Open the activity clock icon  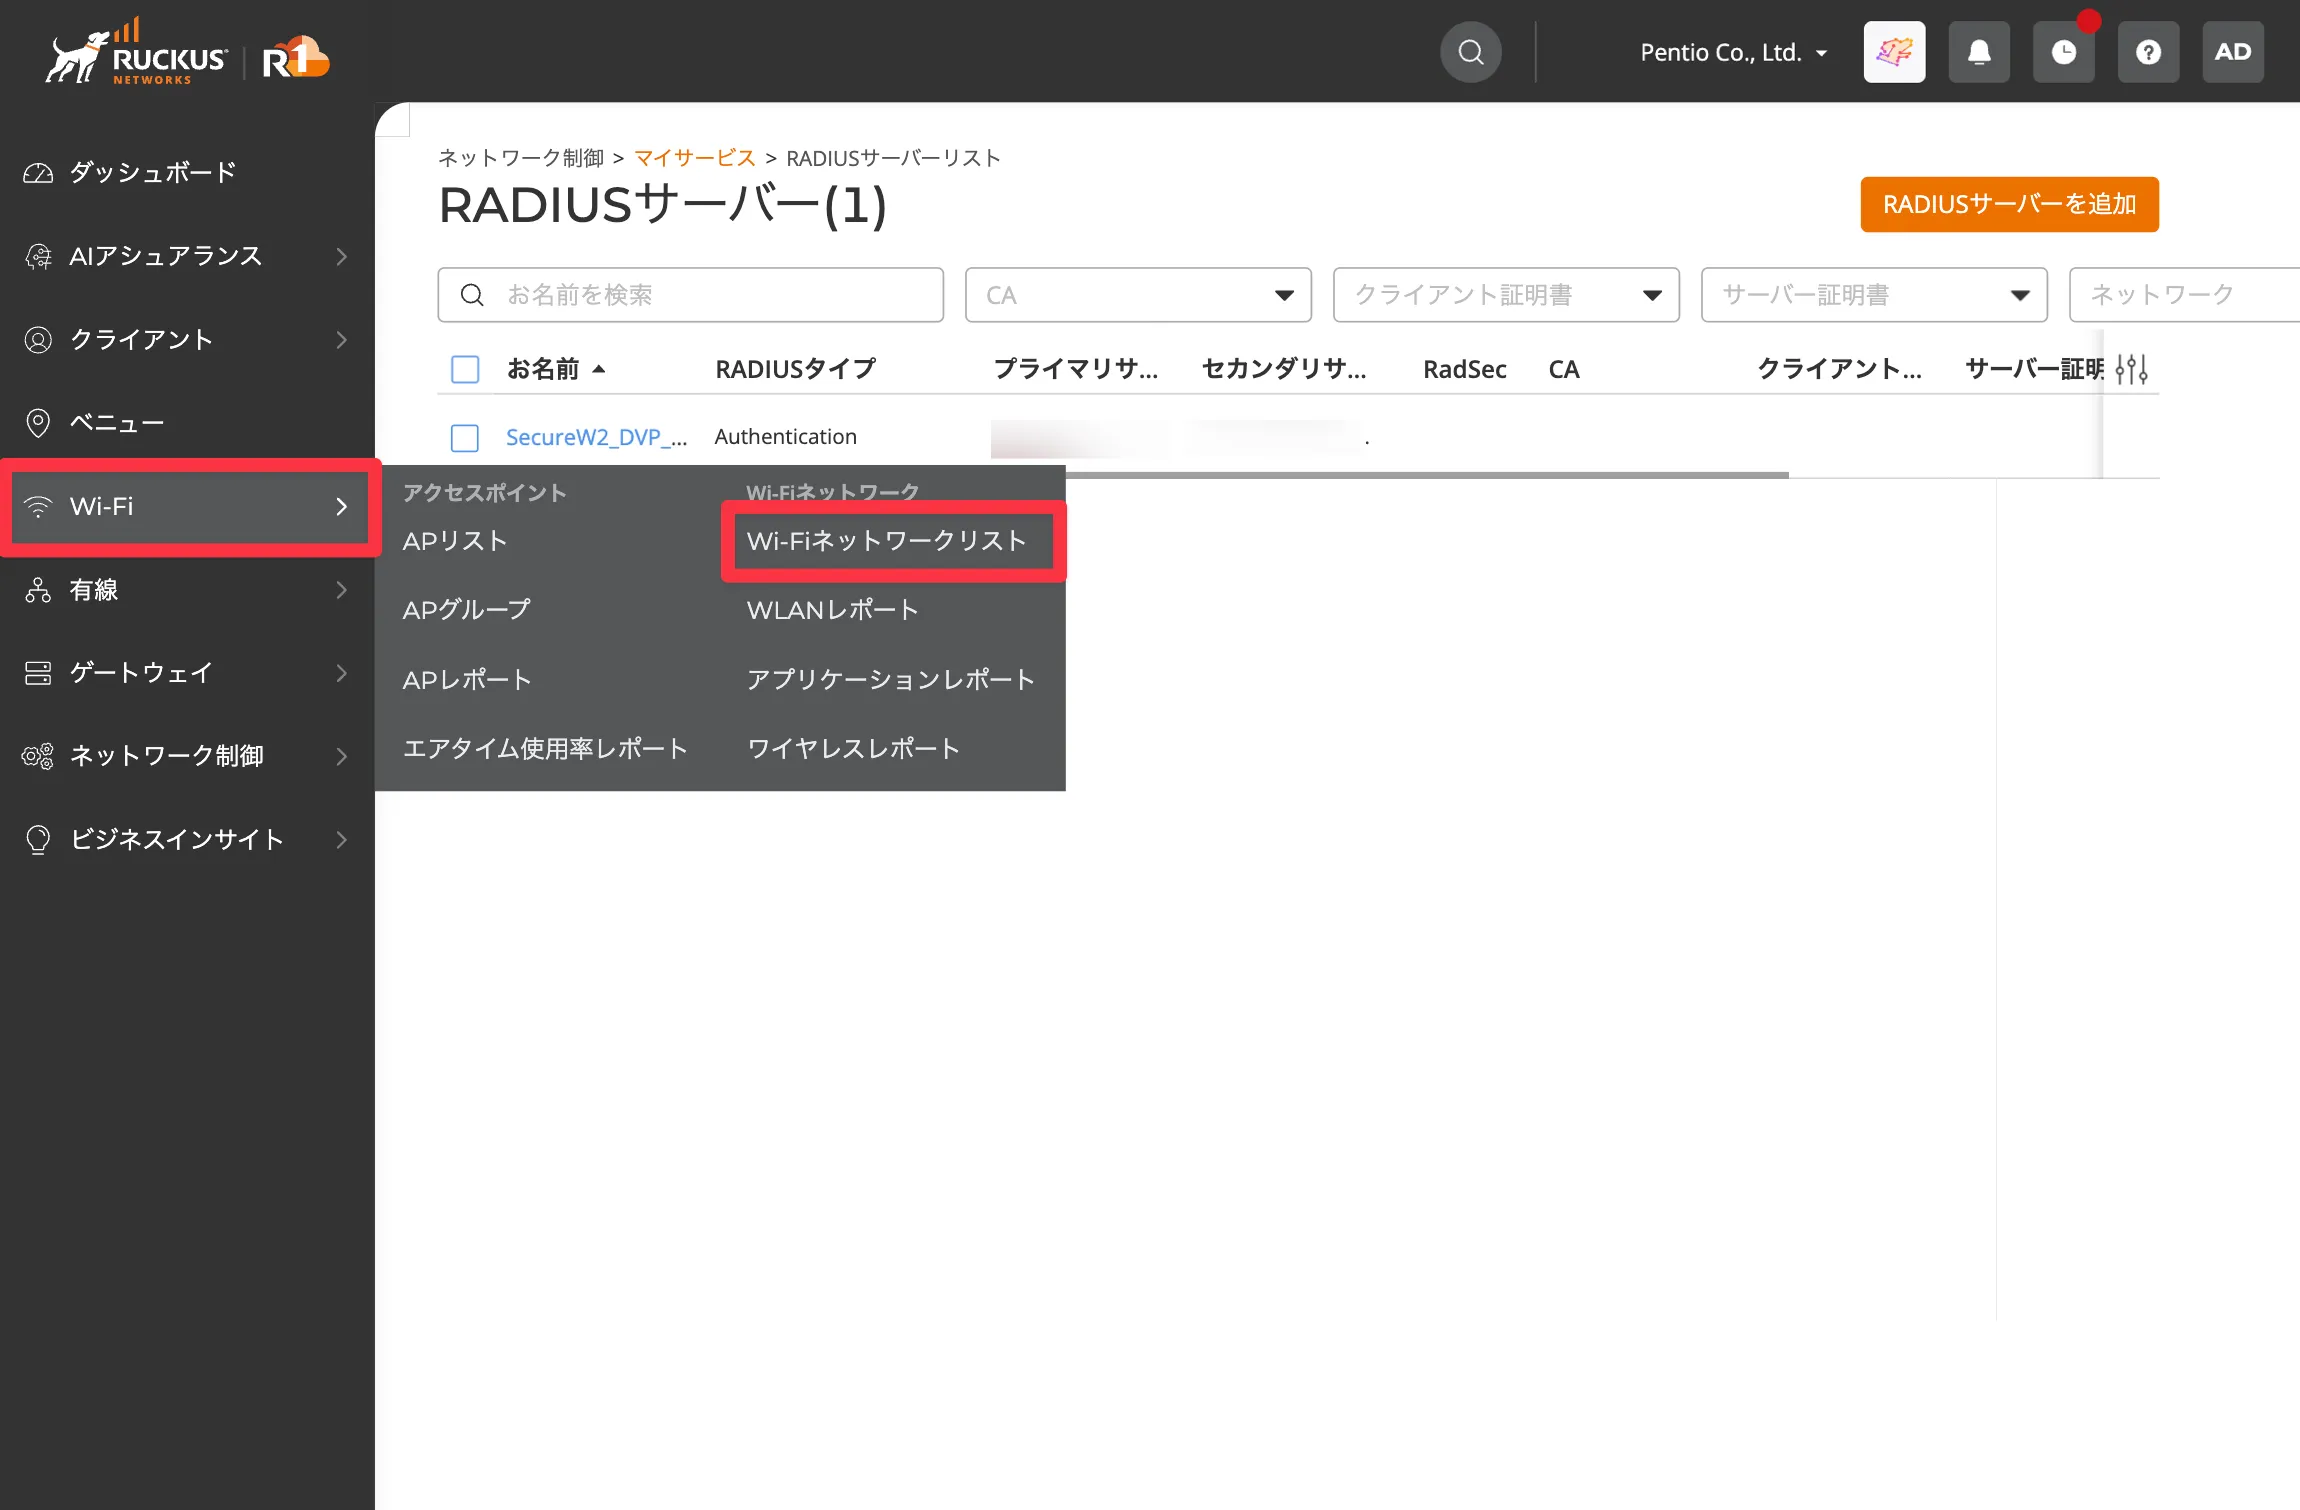[x=2064, y=52]
